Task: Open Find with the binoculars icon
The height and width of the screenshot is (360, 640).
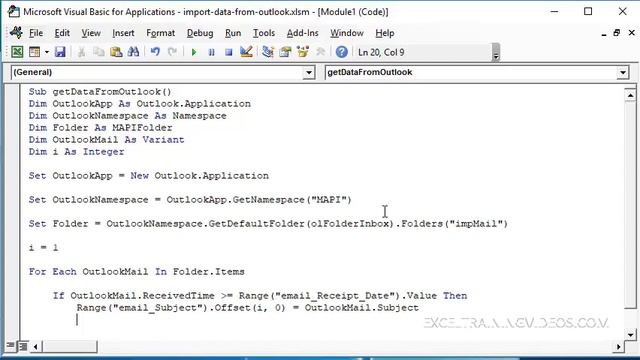Action: [133, 52]
